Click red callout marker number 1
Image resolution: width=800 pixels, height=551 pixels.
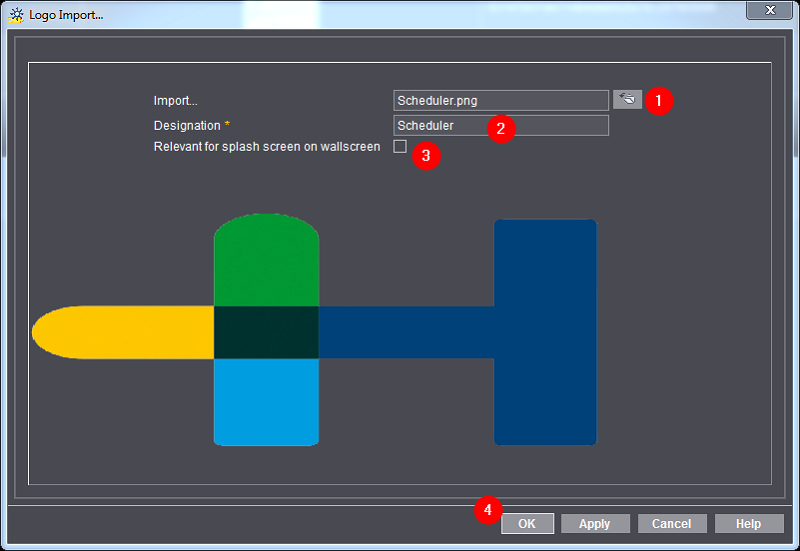(x=658, y=100)
